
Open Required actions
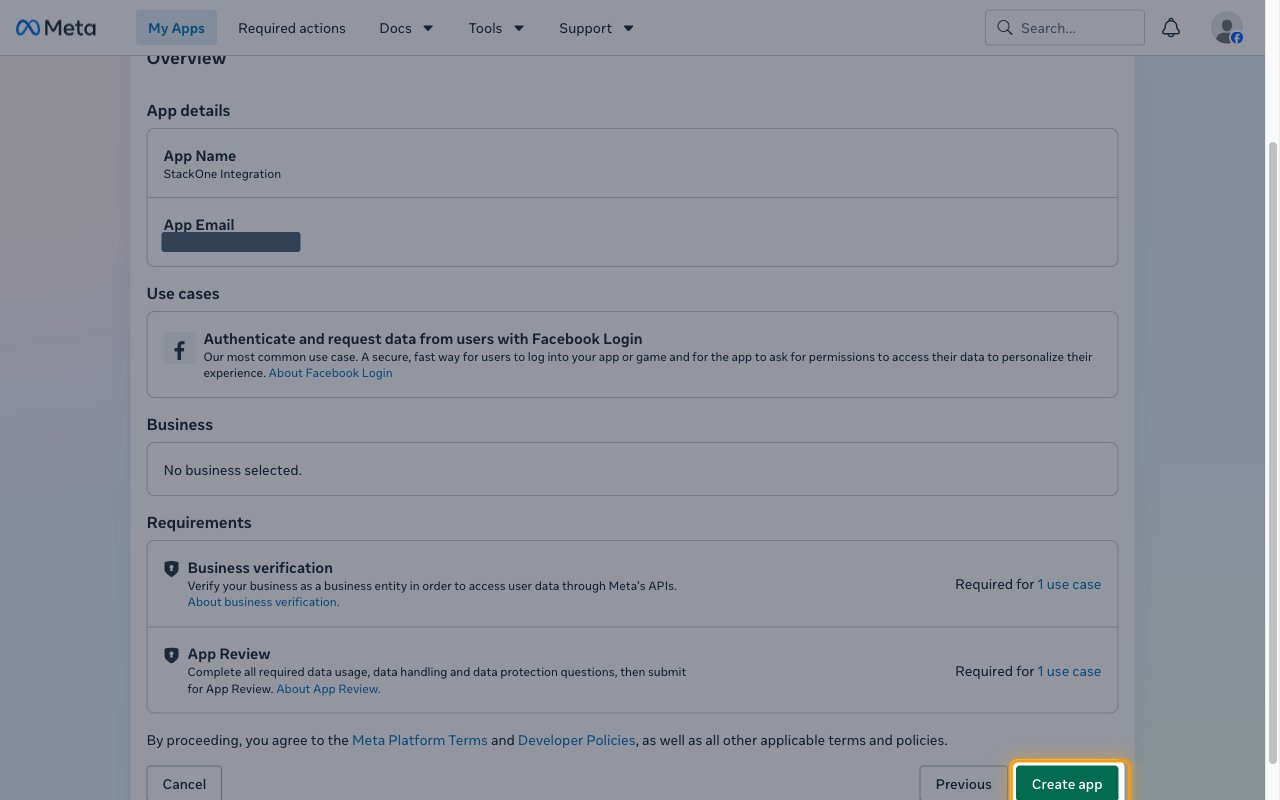point(292,28)
